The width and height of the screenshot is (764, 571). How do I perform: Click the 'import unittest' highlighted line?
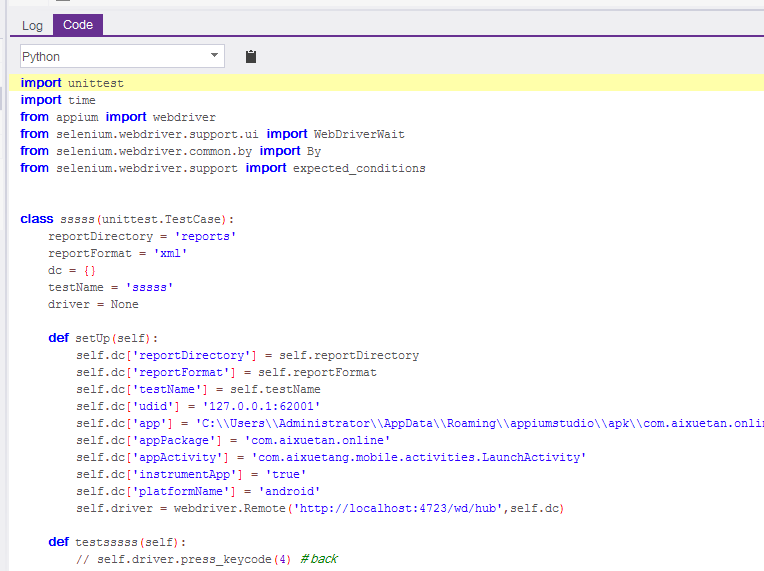(x=72, y=83)
